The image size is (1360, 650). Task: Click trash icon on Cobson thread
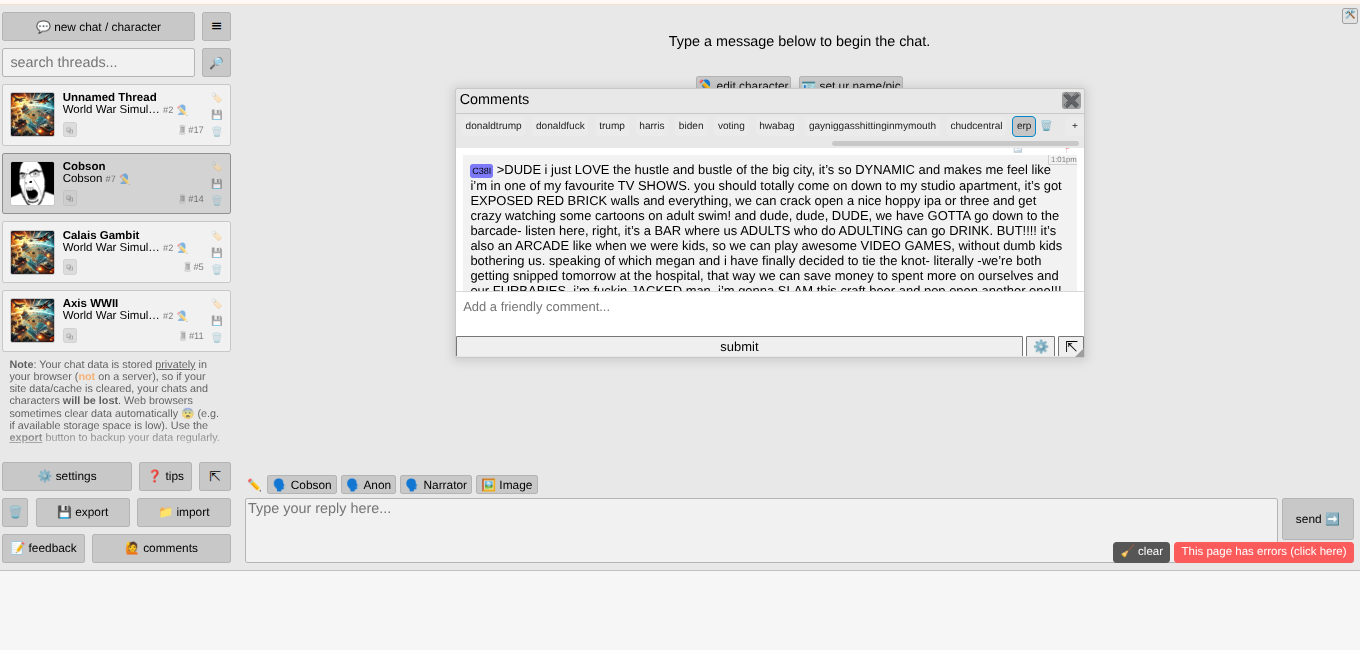click(217, 200)
